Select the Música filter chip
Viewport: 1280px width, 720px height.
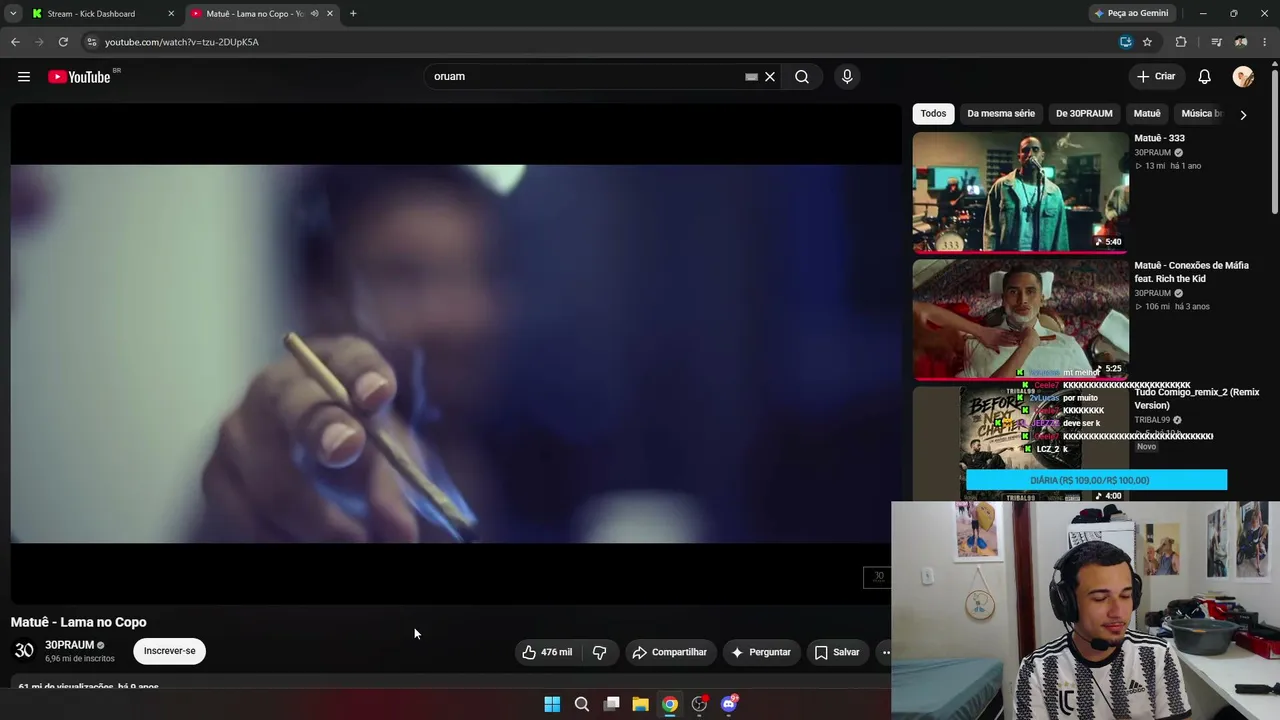(1201, 114)
